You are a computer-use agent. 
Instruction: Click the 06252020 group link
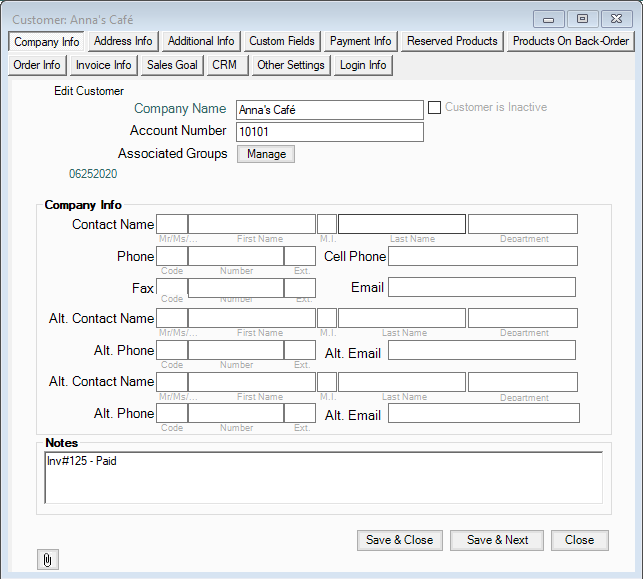click(93, 174)
